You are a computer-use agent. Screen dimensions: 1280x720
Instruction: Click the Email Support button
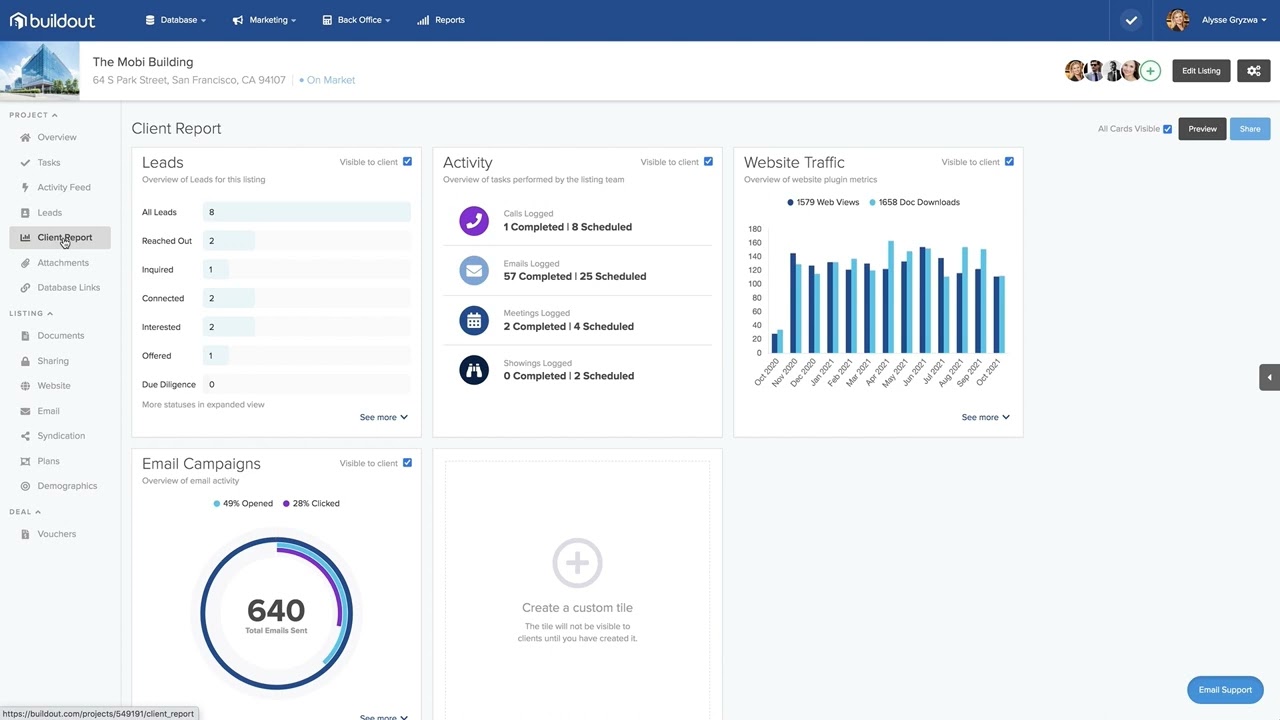(1225, 690)
